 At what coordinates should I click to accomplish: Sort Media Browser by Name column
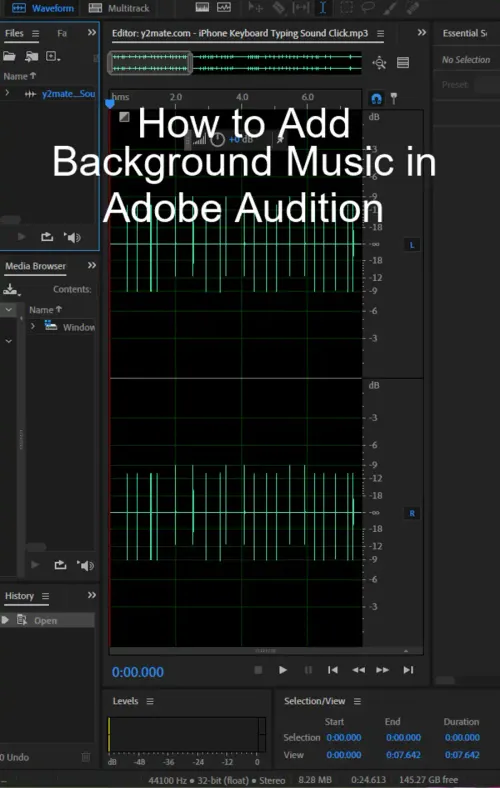coord(45,310)
